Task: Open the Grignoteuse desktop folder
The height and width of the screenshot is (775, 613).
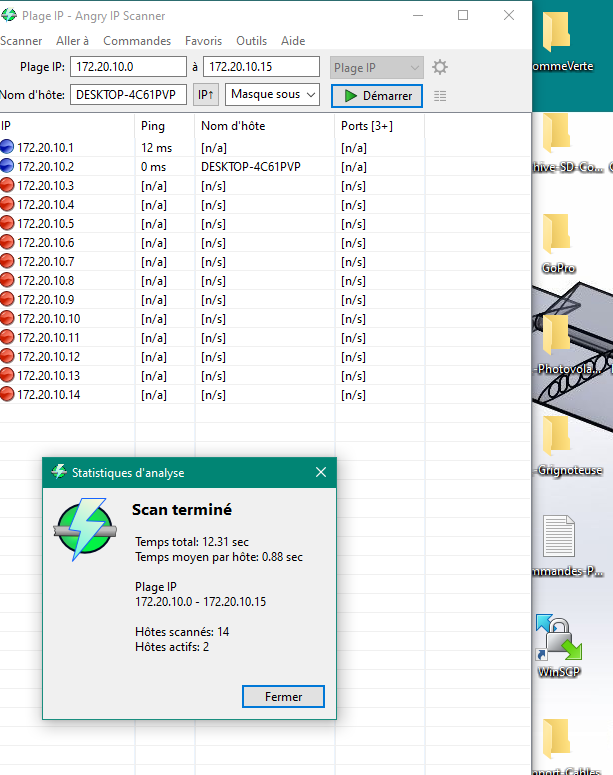Action: (x=569, y=445)
